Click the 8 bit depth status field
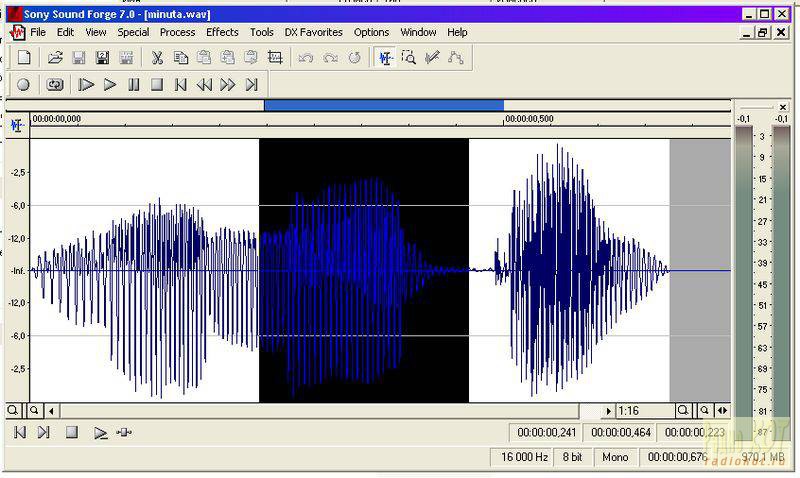Screen dimensions: 800x478 pos(572,457)
